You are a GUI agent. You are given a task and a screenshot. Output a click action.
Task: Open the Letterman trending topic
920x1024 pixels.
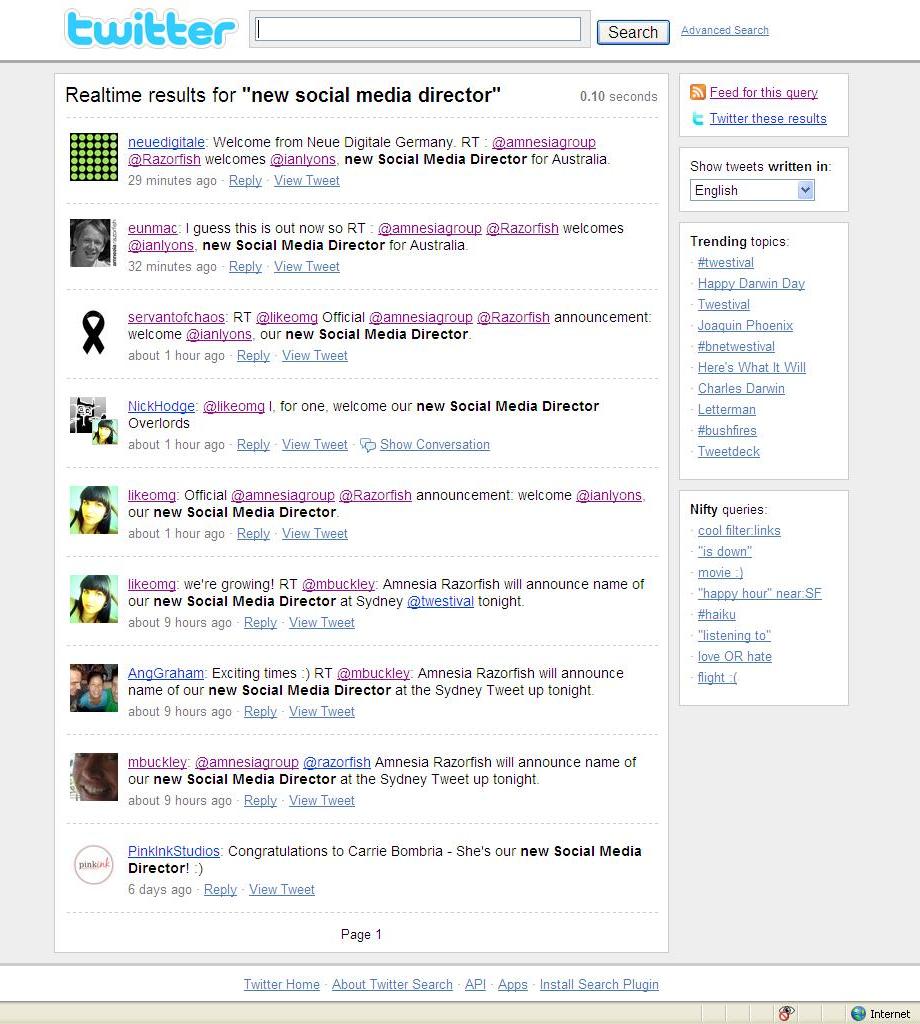727,409
